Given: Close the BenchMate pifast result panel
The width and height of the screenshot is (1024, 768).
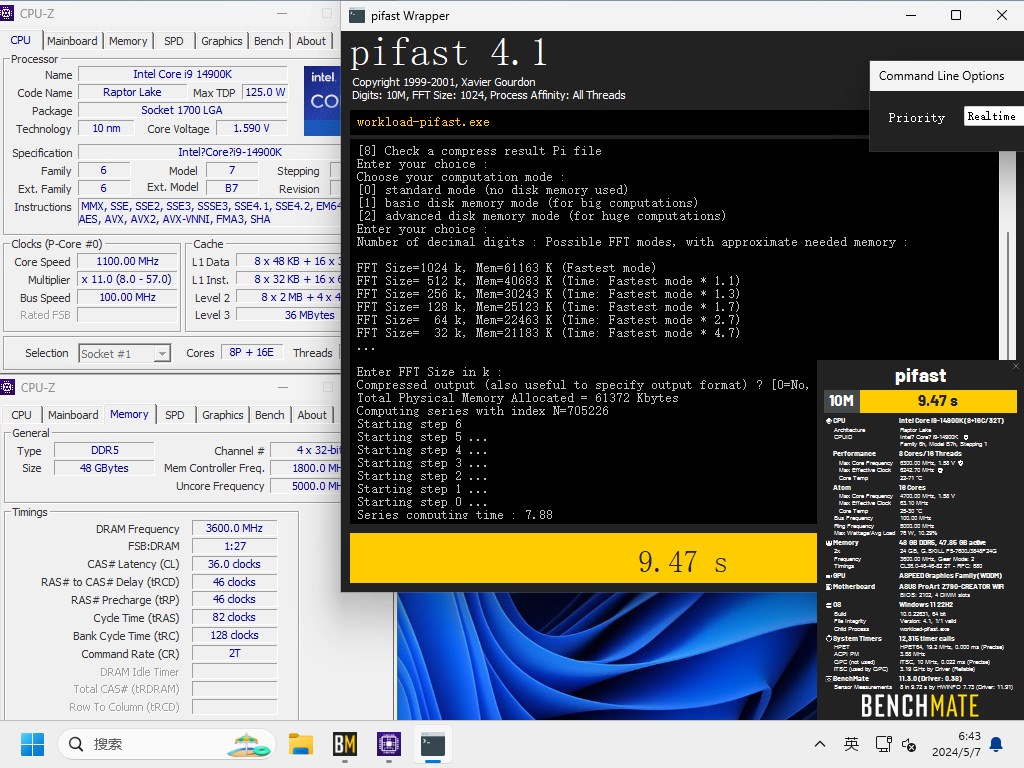Looking at the screenshot, I should [x=1016, y=366].
